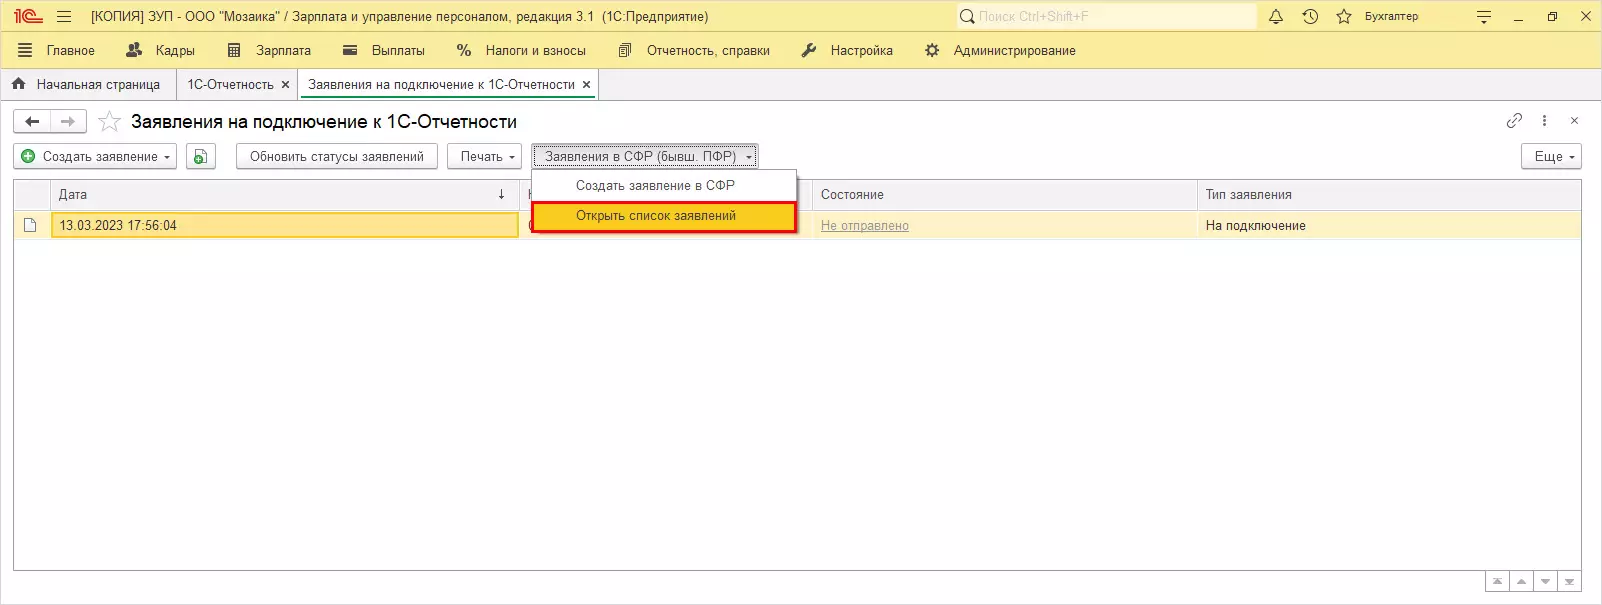
Task: Open notifications bell
Action: coord(1276,16)
